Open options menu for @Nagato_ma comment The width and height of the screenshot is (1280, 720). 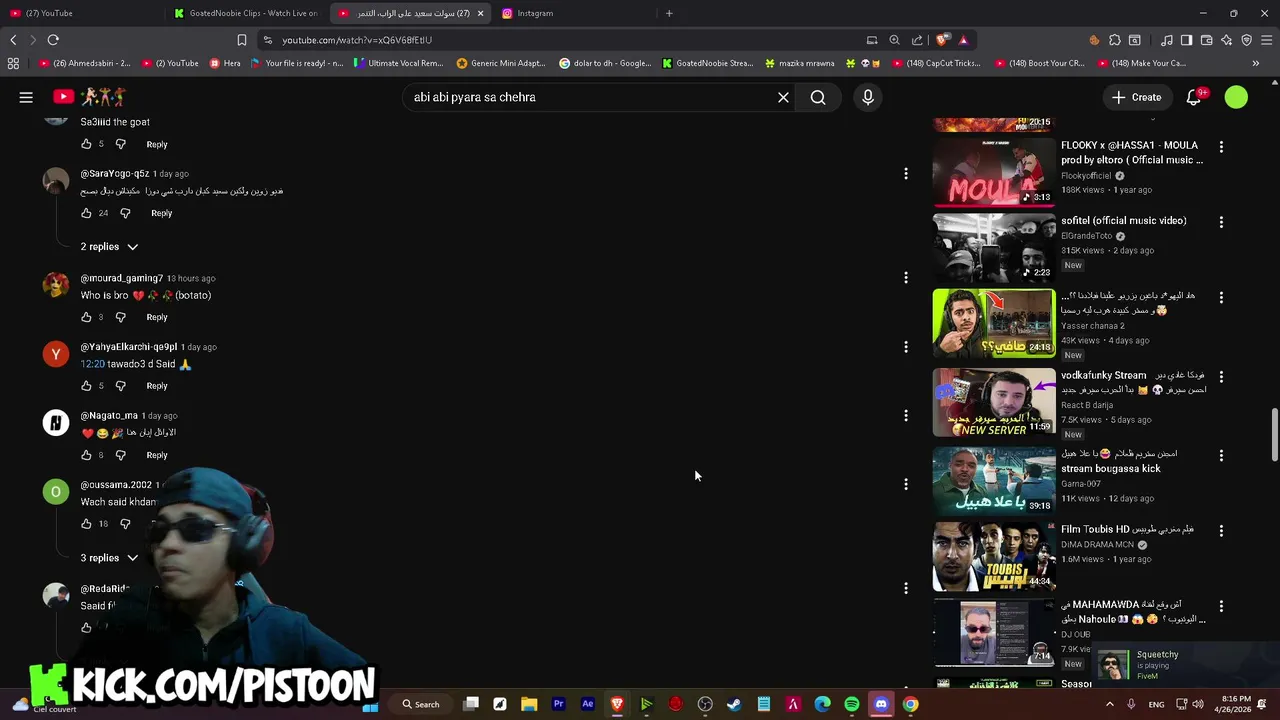tap(906, 416)
